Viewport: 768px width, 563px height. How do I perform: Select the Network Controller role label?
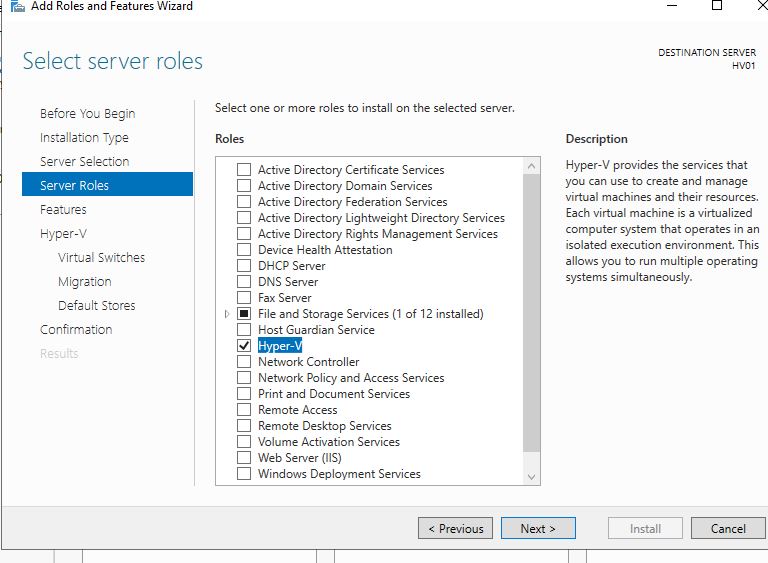click(308, 362)
